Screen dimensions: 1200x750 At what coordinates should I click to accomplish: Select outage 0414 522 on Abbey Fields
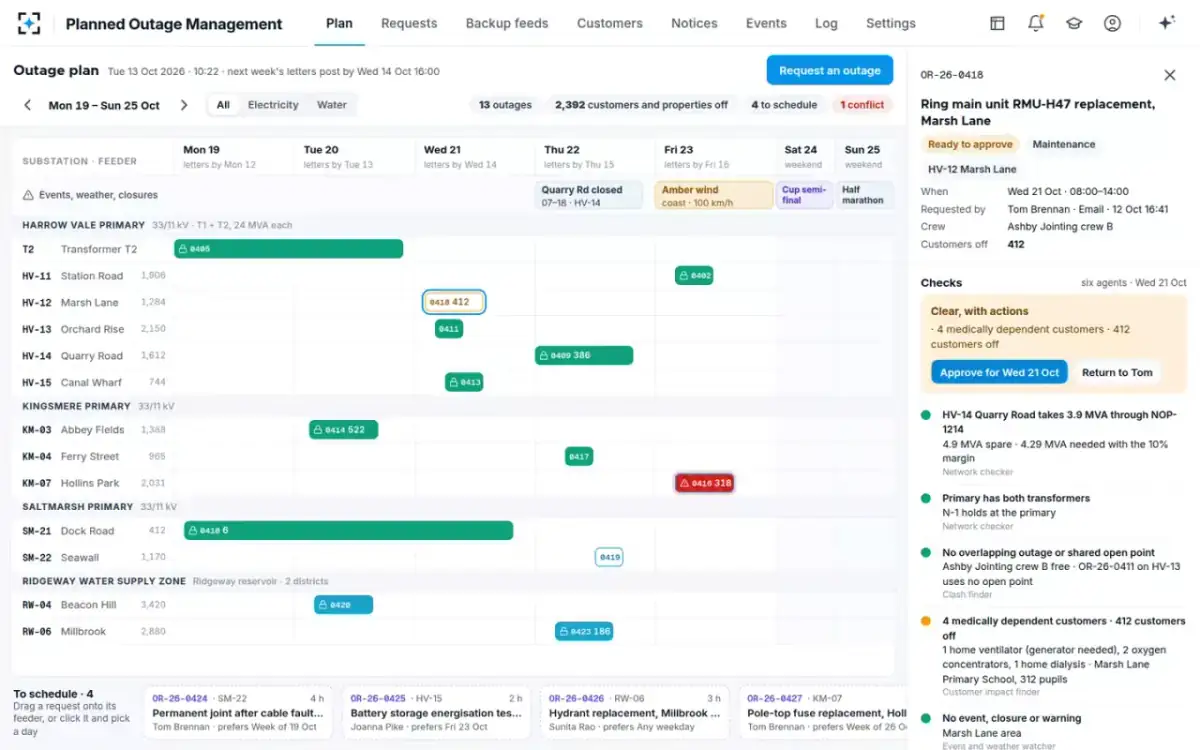click(344, 430)
